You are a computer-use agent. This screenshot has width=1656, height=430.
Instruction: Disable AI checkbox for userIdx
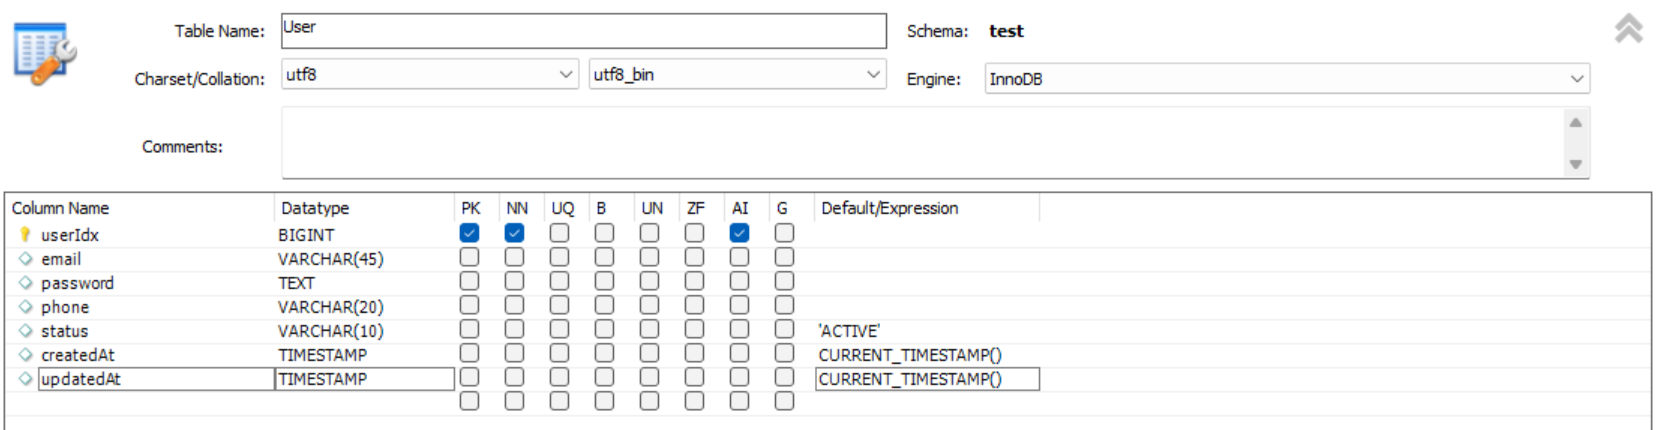(x=739, y=233)
